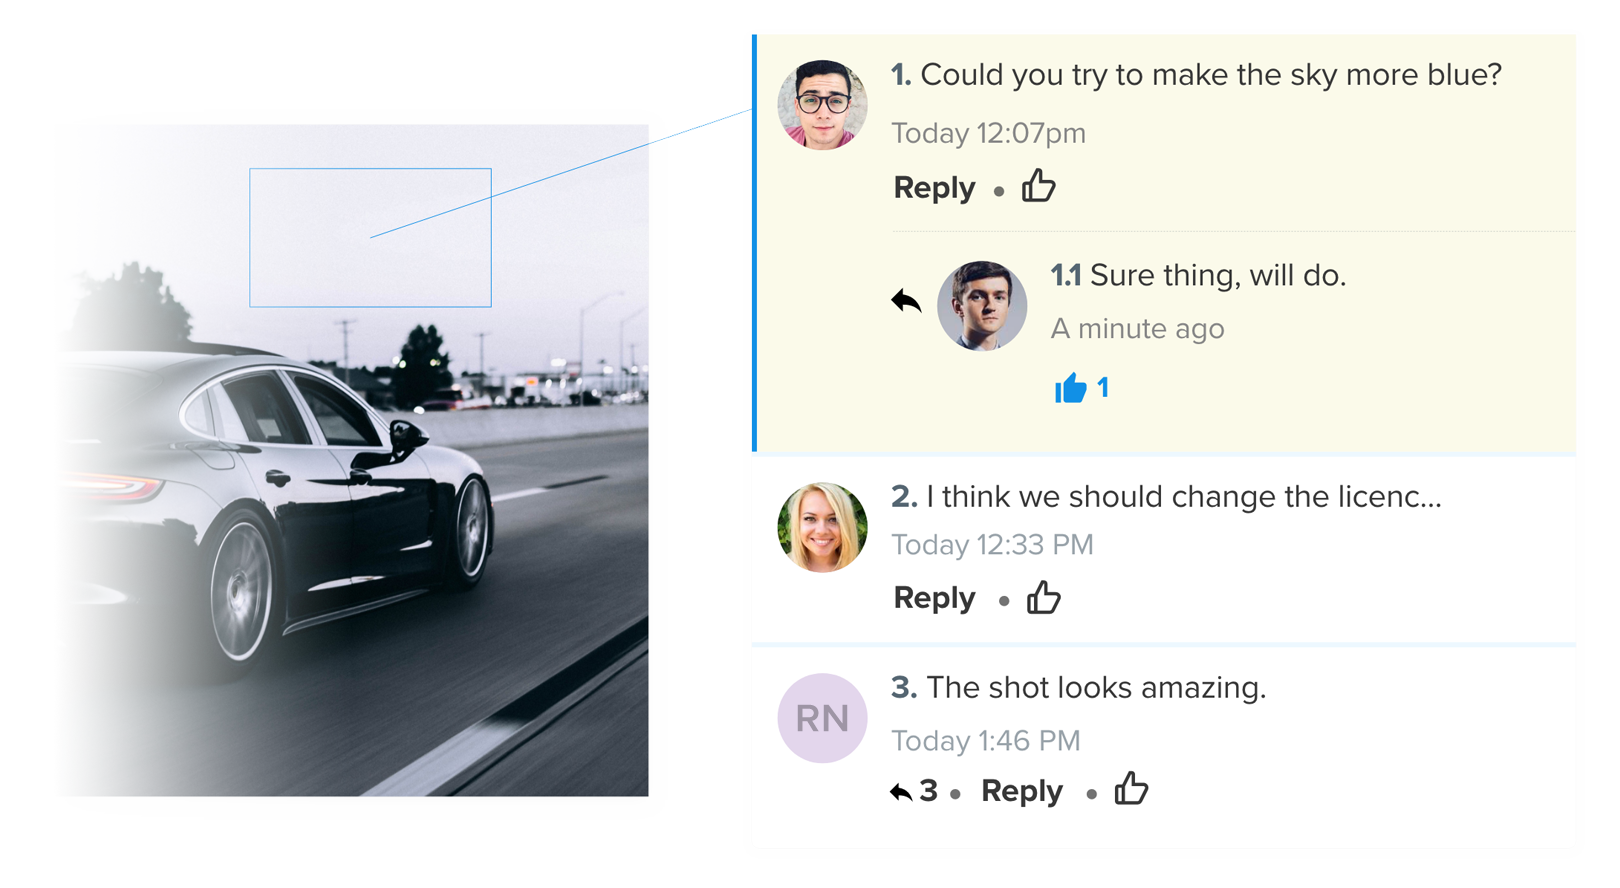Viewport: 1620px width, 888px height.
Task: Like the sky more blue comment
Action: pyautogui.click(x=1039, y=186)
